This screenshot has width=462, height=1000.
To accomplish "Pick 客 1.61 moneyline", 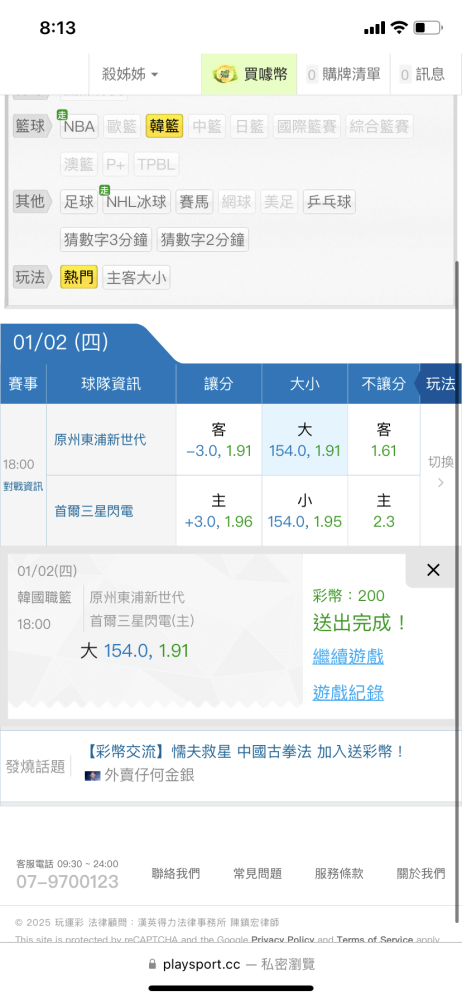I will coord(384,439).
